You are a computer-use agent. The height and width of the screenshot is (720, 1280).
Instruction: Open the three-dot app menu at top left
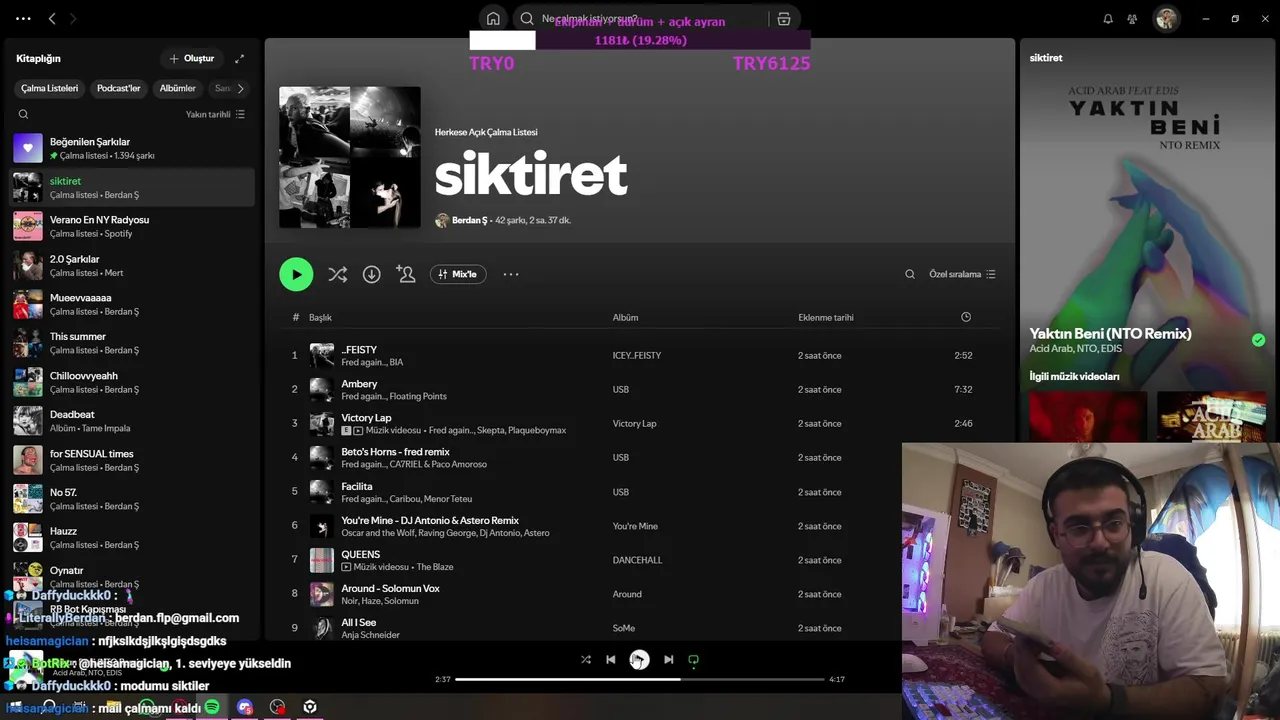[23, 18]
